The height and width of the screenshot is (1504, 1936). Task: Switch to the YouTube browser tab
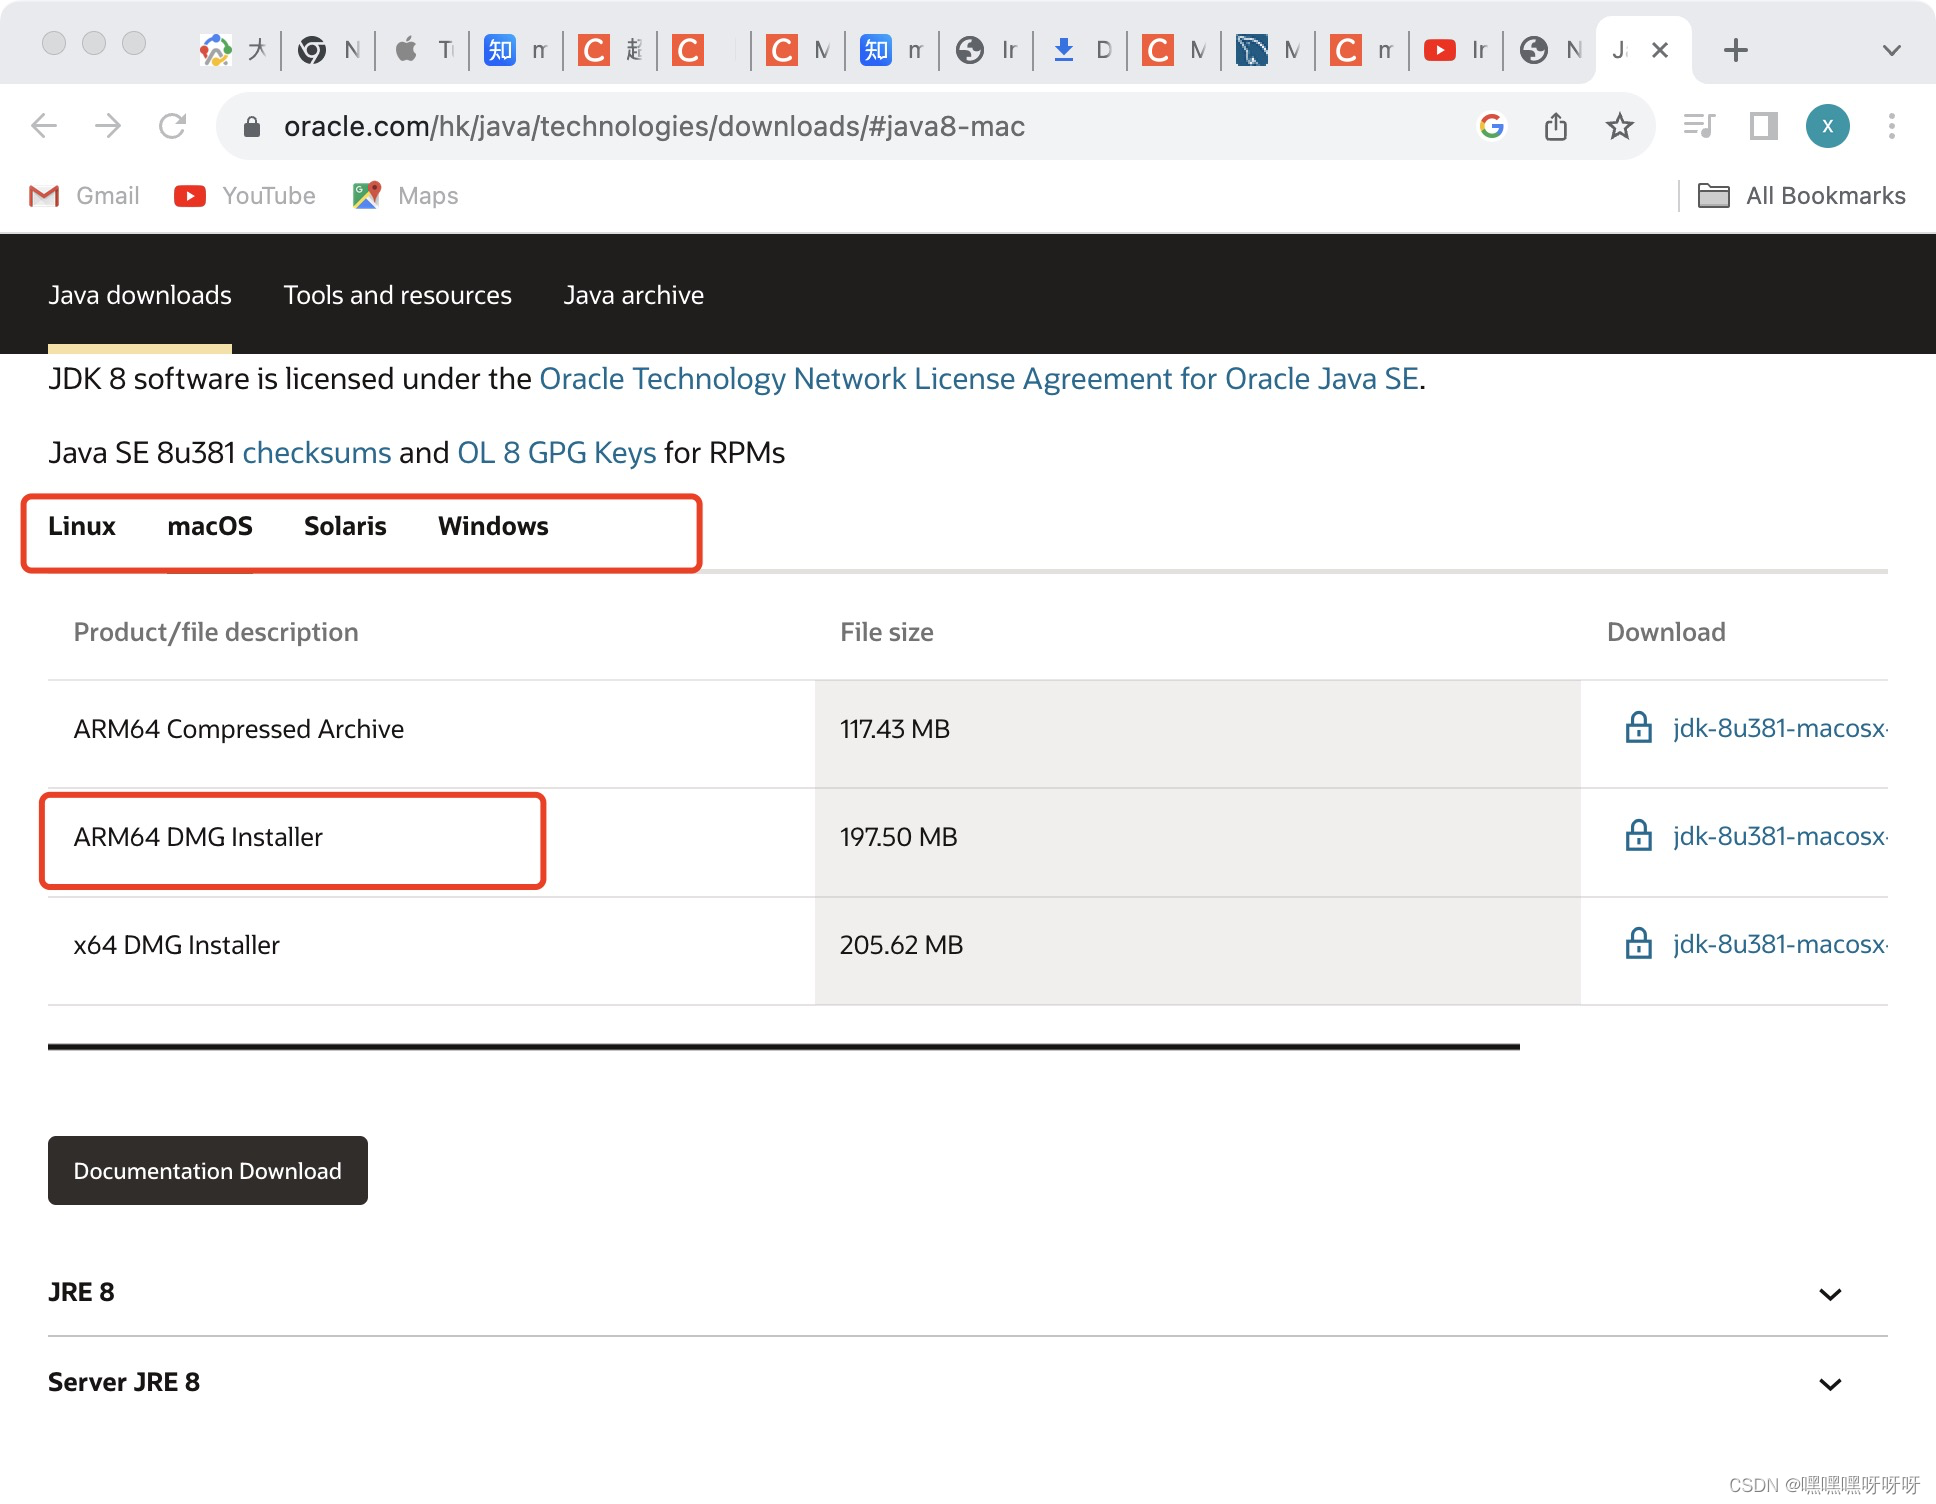coord(1456,50)
